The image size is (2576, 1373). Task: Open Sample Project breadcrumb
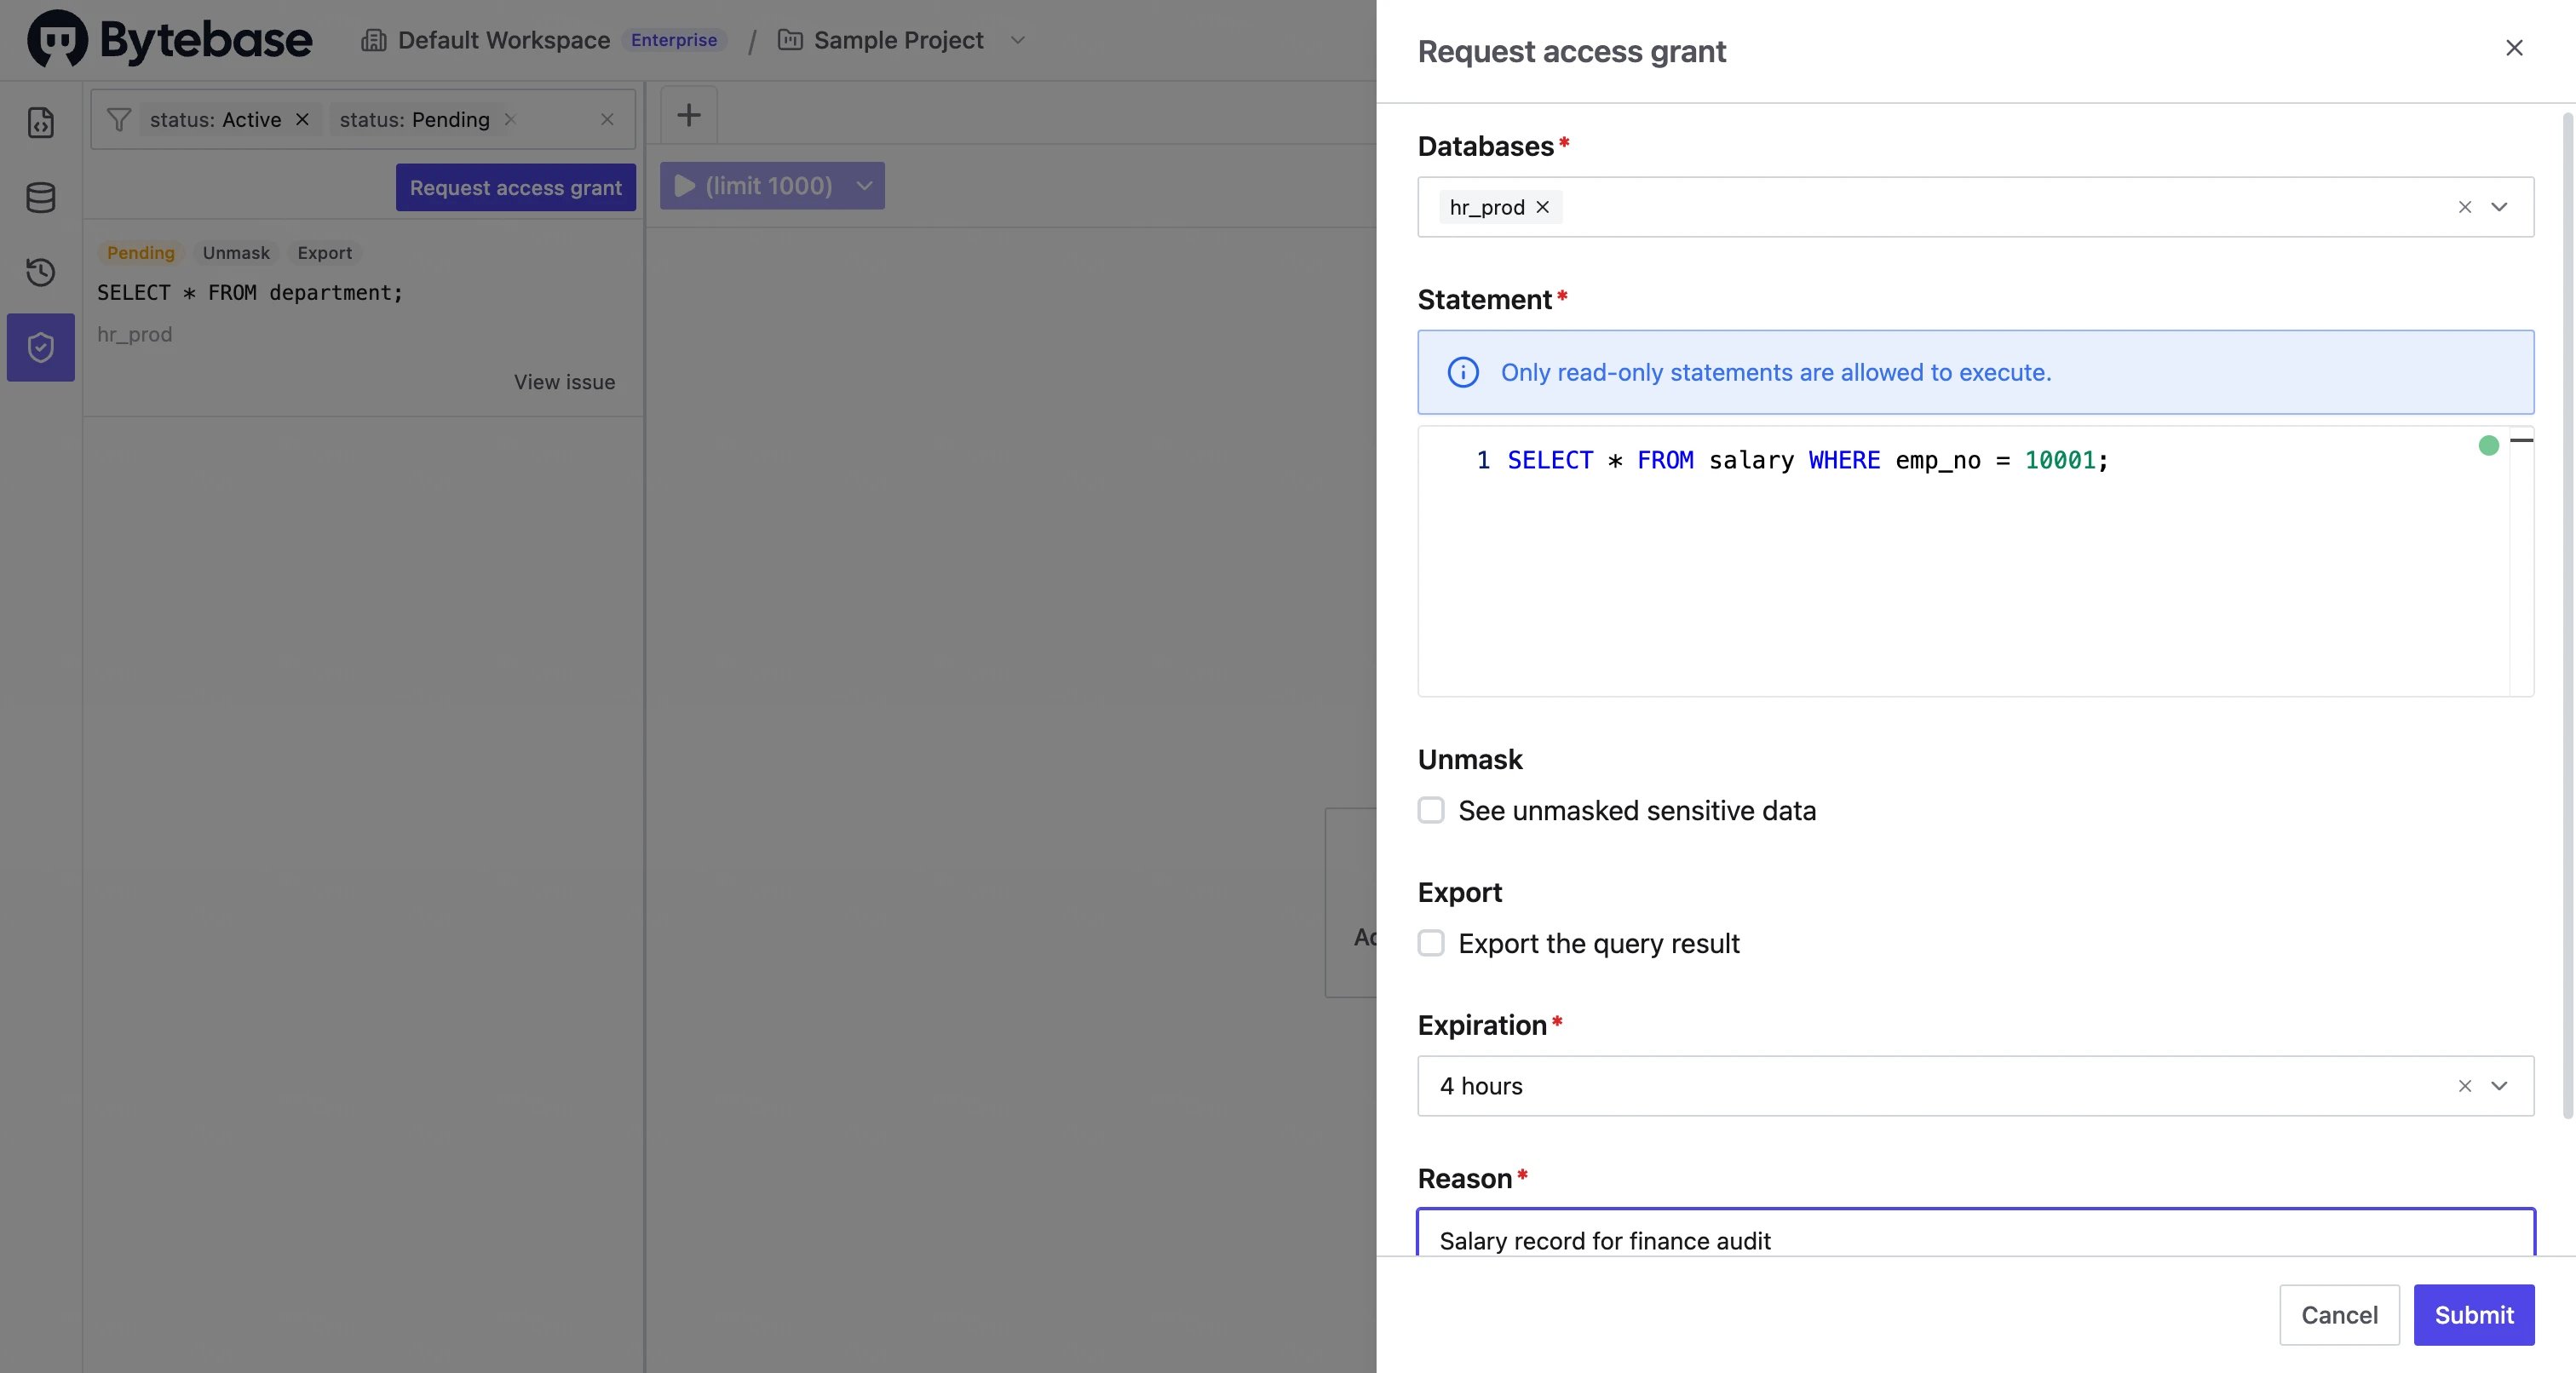click(x=899, y=40)
